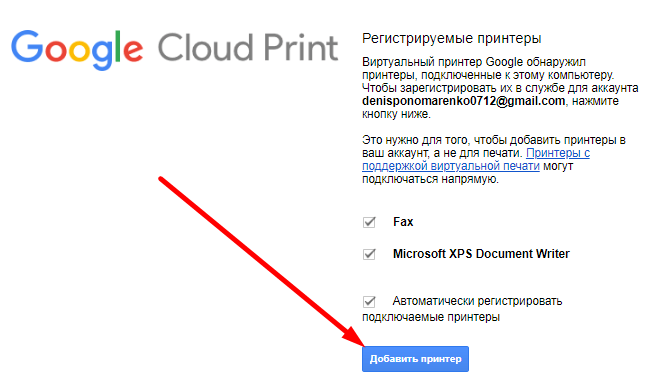Viewport: 657px width, 383px height.
Task: Click the blue letter G of Google
Action: pyautogui.click(x=27, y=46)
